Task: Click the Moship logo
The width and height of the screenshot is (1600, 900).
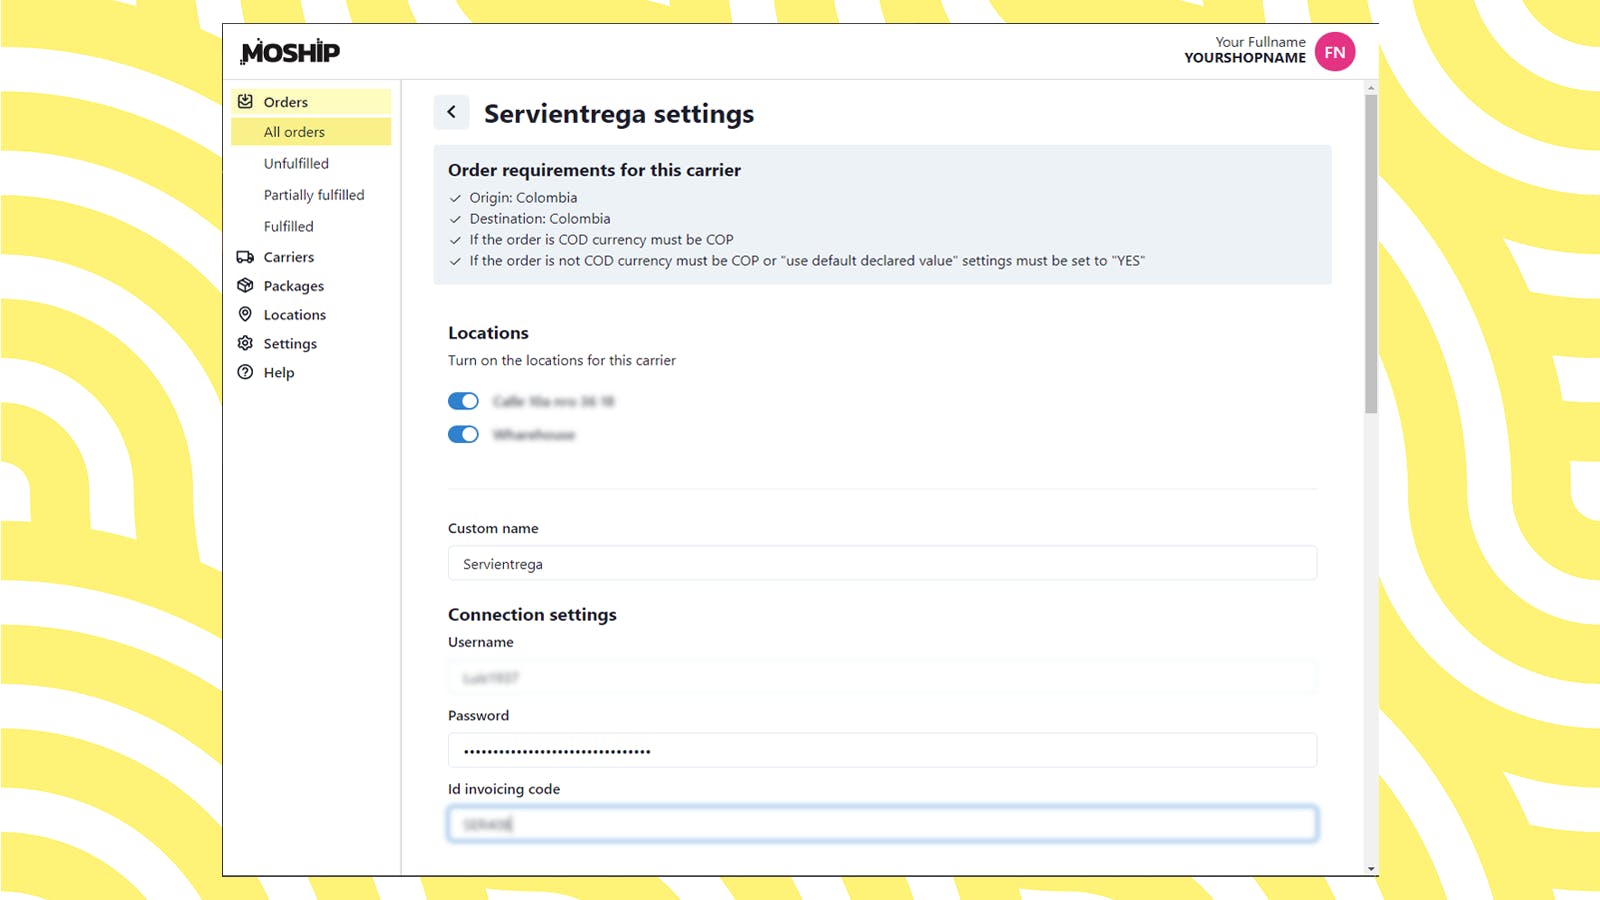Action: point(290,52)
